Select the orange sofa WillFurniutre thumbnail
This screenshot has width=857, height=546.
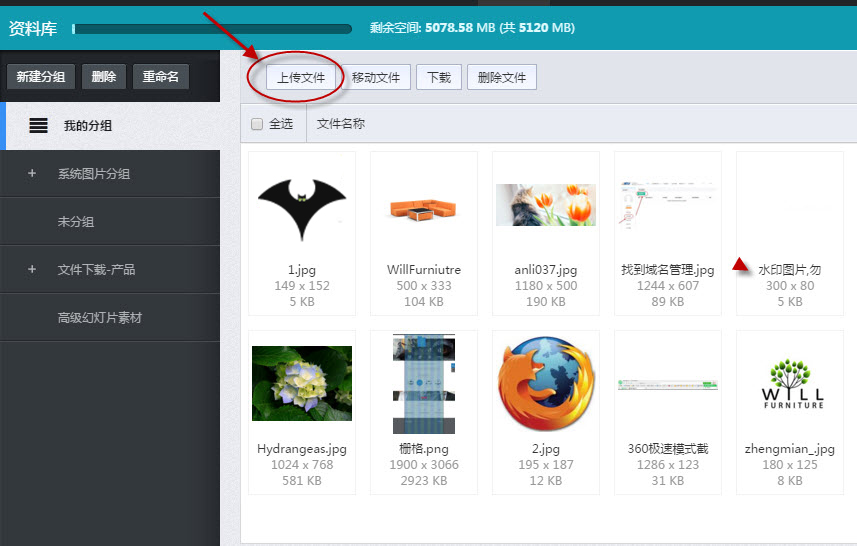tap(424, 207)
